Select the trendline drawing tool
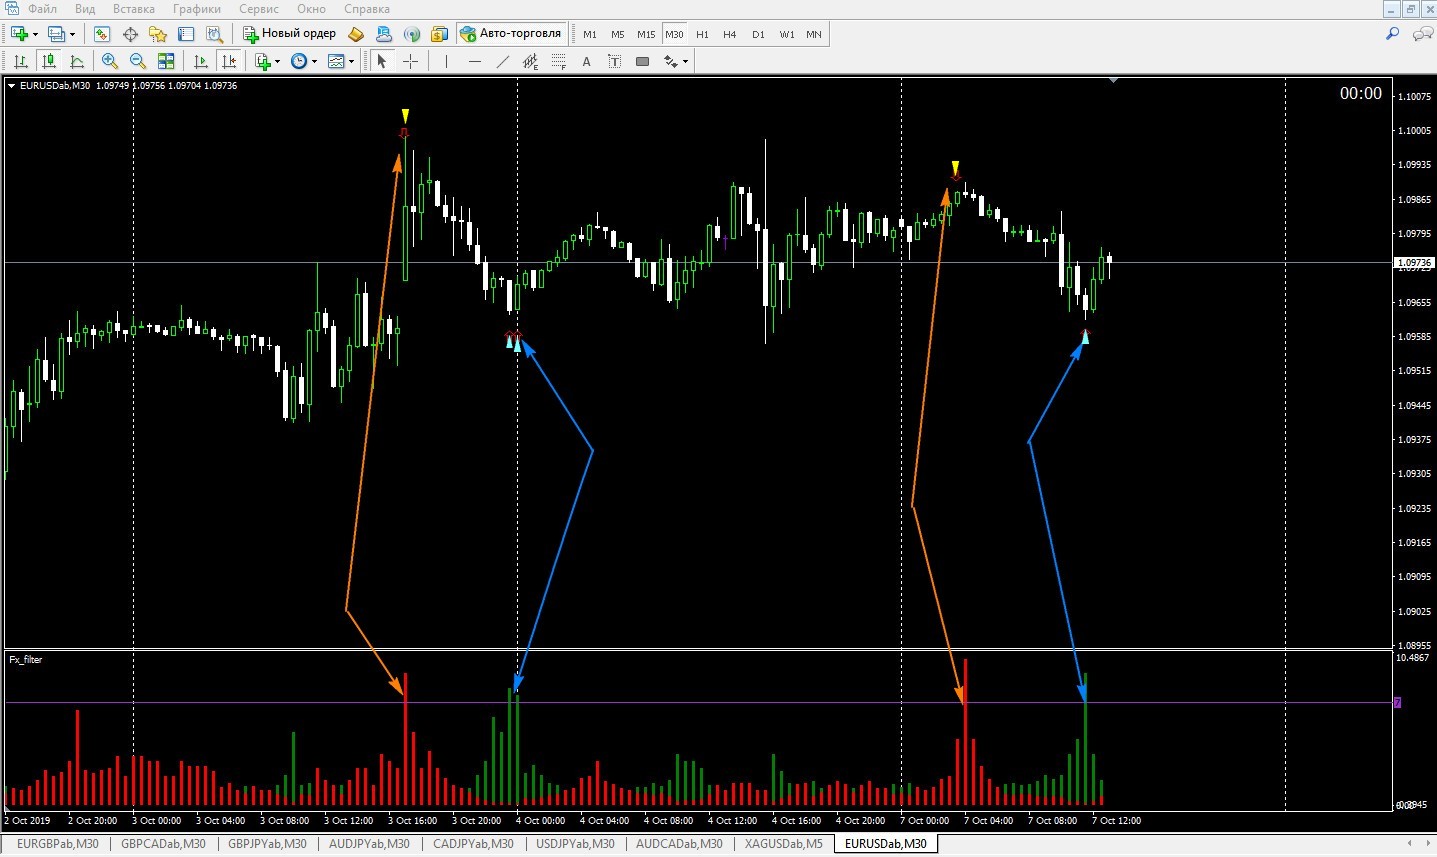 click(502, 61)
